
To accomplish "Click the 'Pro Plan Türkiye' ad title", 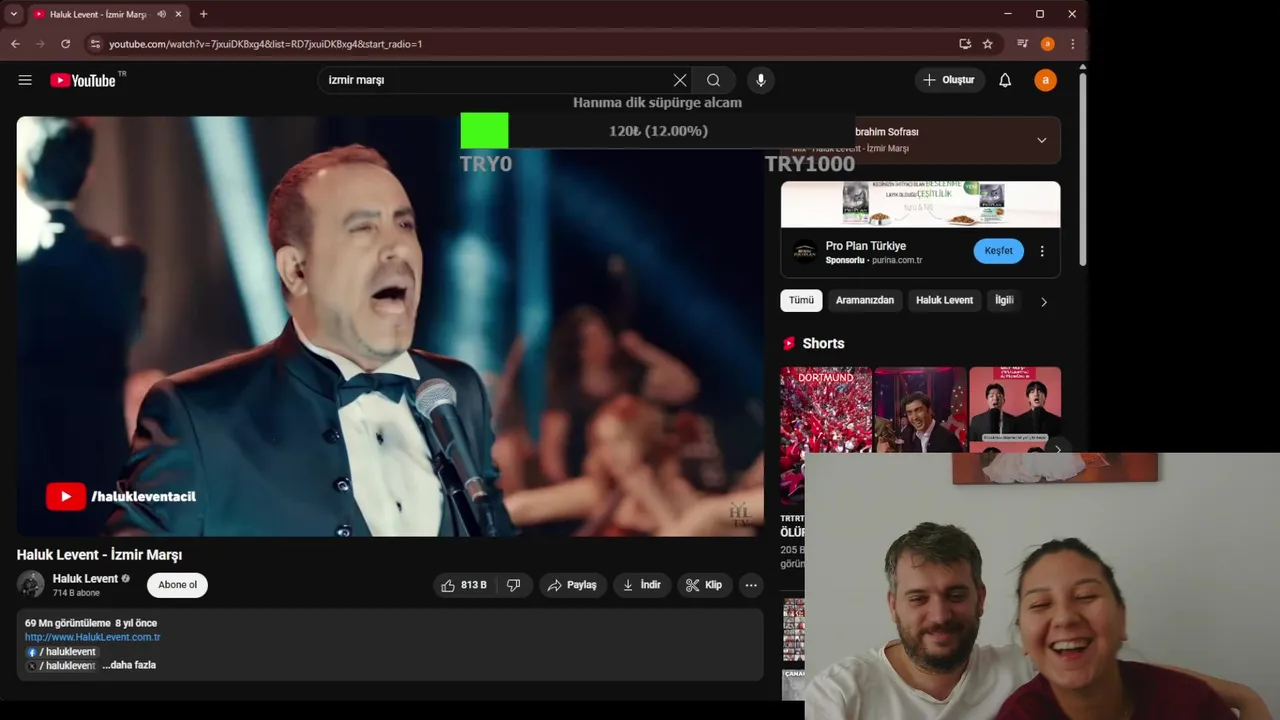I will [x=866, y=246].
